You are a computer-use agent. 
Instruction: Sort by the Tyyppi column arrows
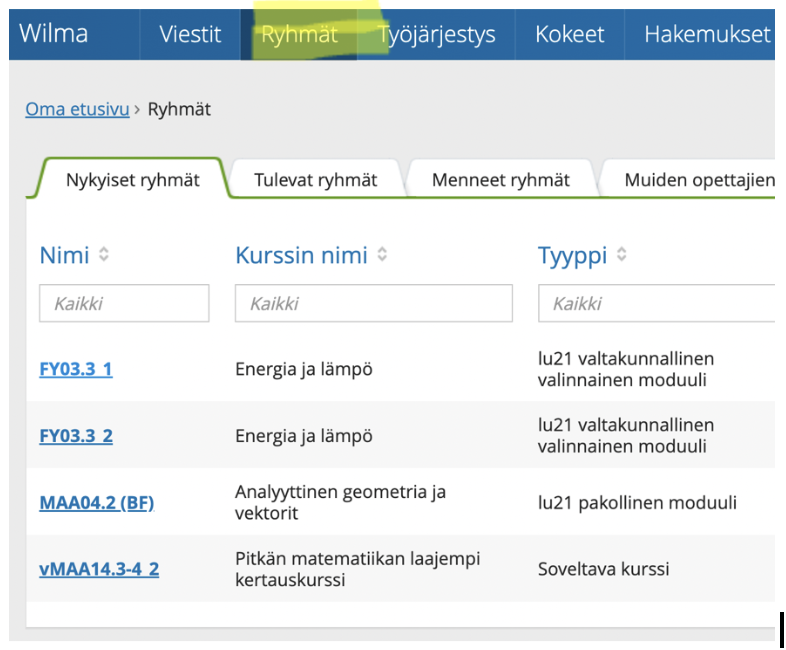click(x=622, y=254)
